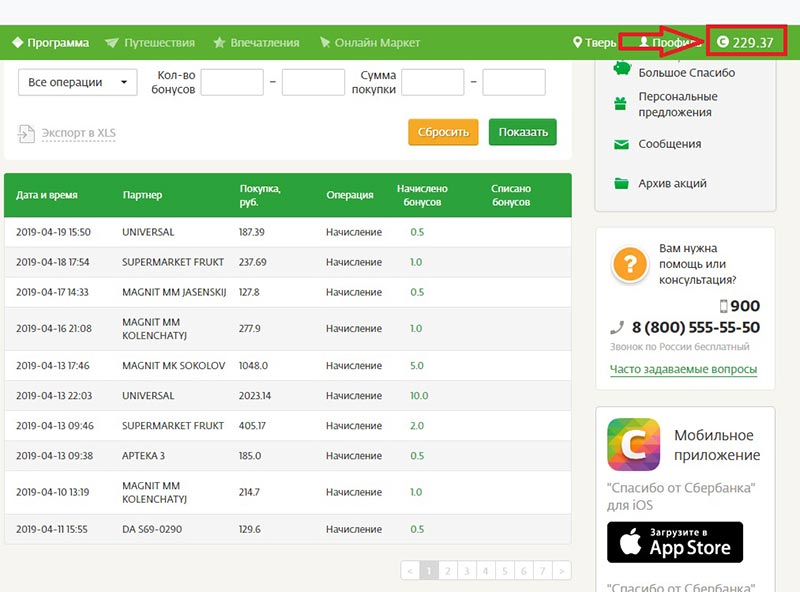Click the Сообщения envelope icon
Image resolution: width=800 pixels, height=592 pixels.
coord(620,144)
